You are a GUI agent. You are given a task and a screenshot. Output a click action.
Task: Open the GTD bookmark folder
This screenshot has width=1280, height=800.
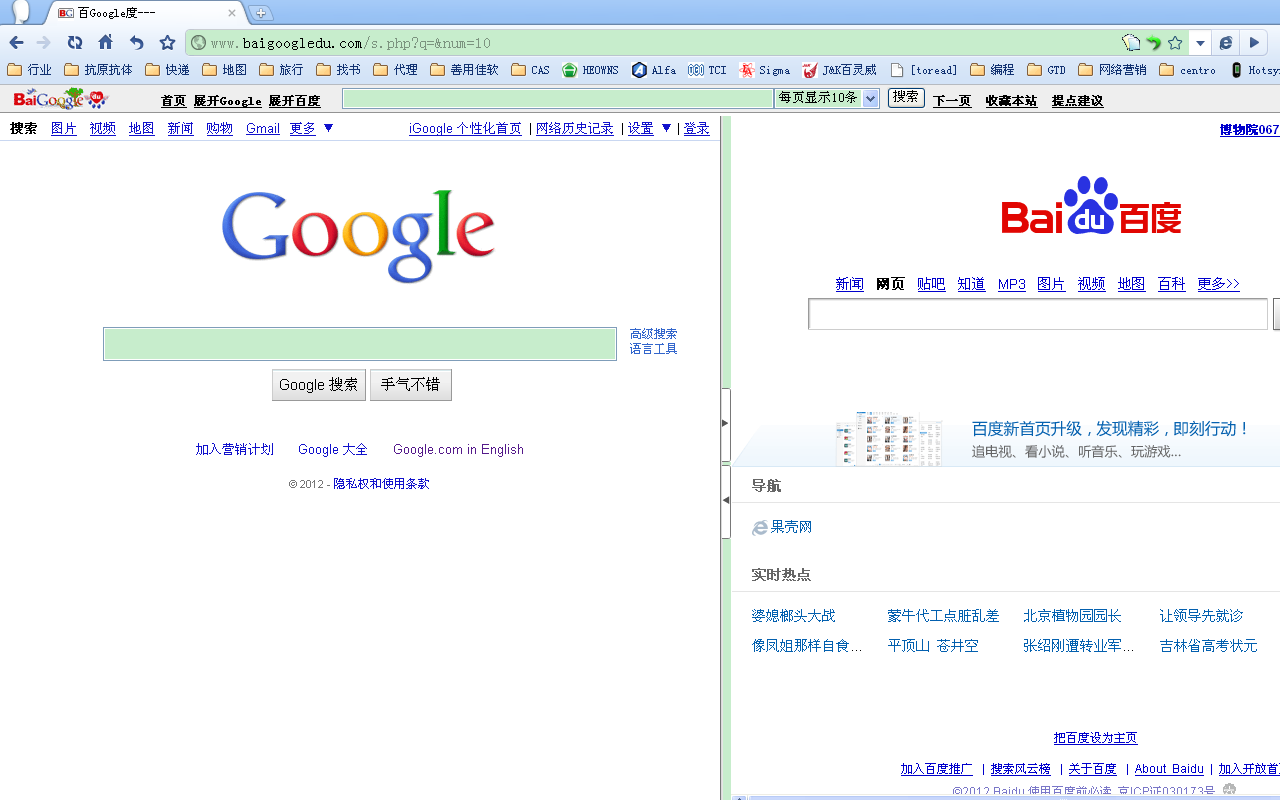pyautogui.click(x=1046, y=70)
